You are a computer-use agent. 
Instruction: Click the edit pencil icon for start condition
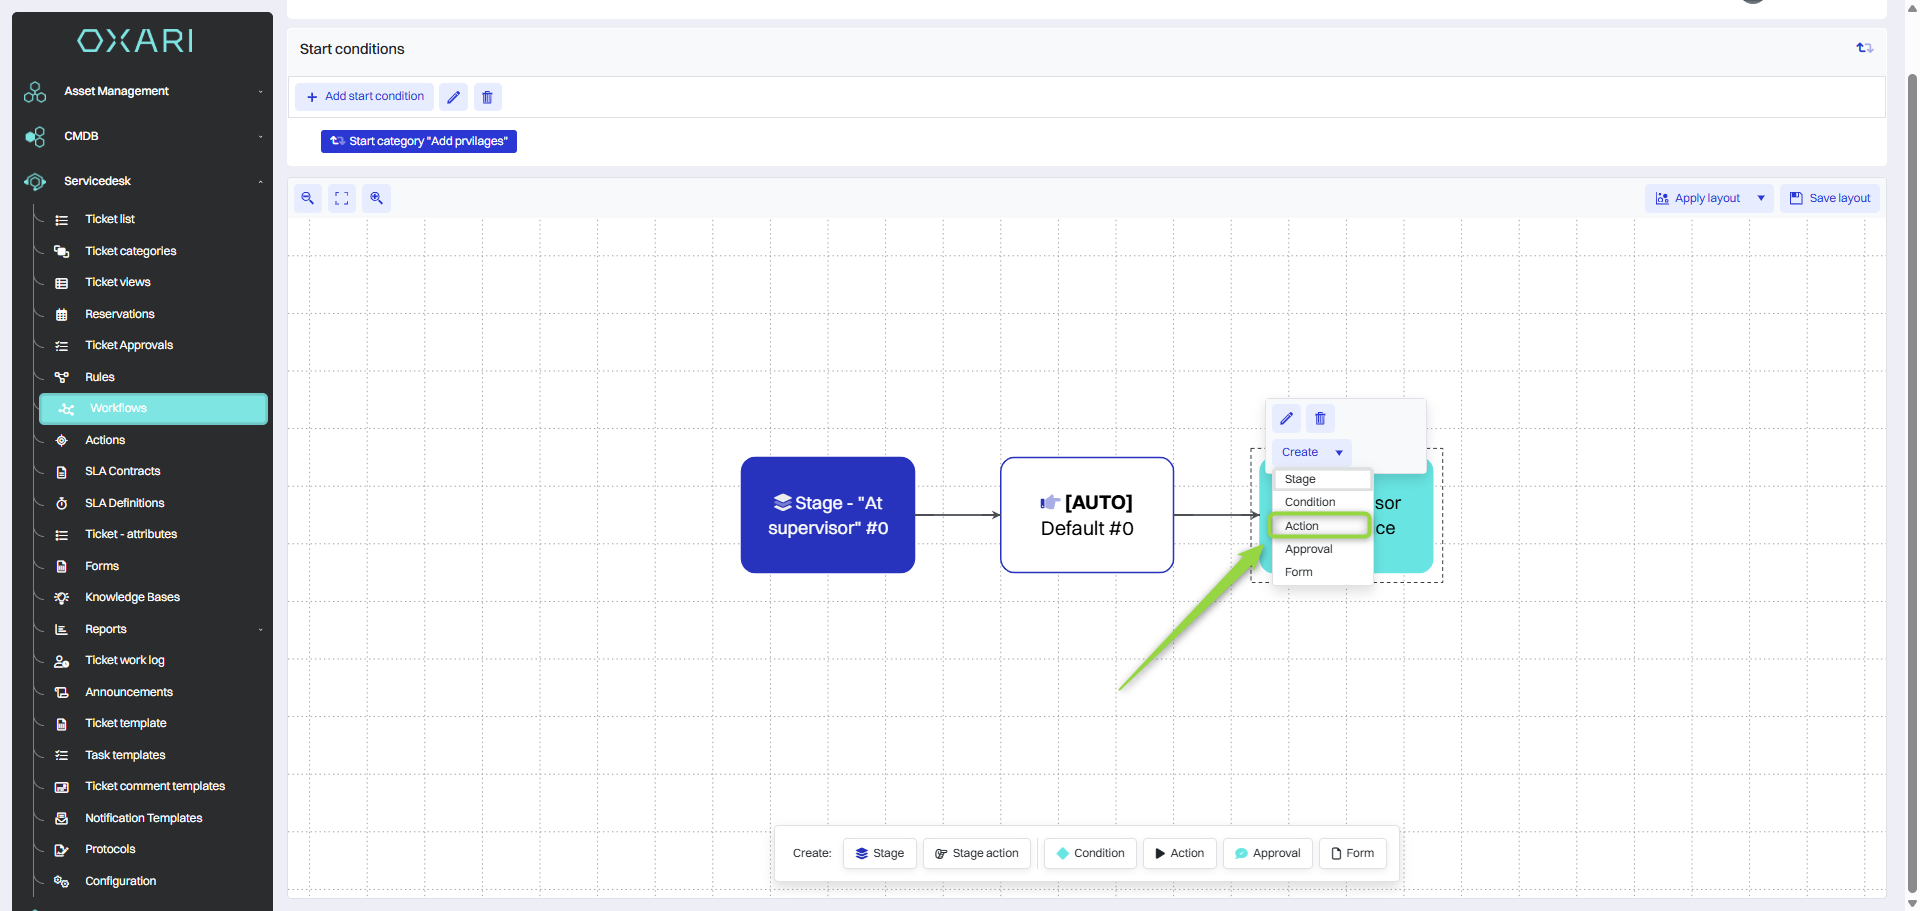(x=454, y=97)
